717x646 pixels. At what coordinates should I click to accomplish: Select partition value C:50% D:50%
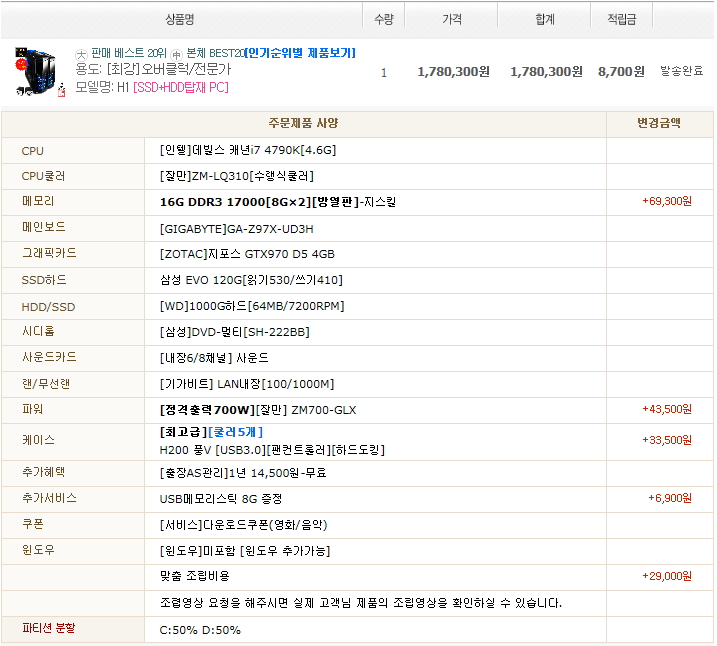tap(200, 630)
